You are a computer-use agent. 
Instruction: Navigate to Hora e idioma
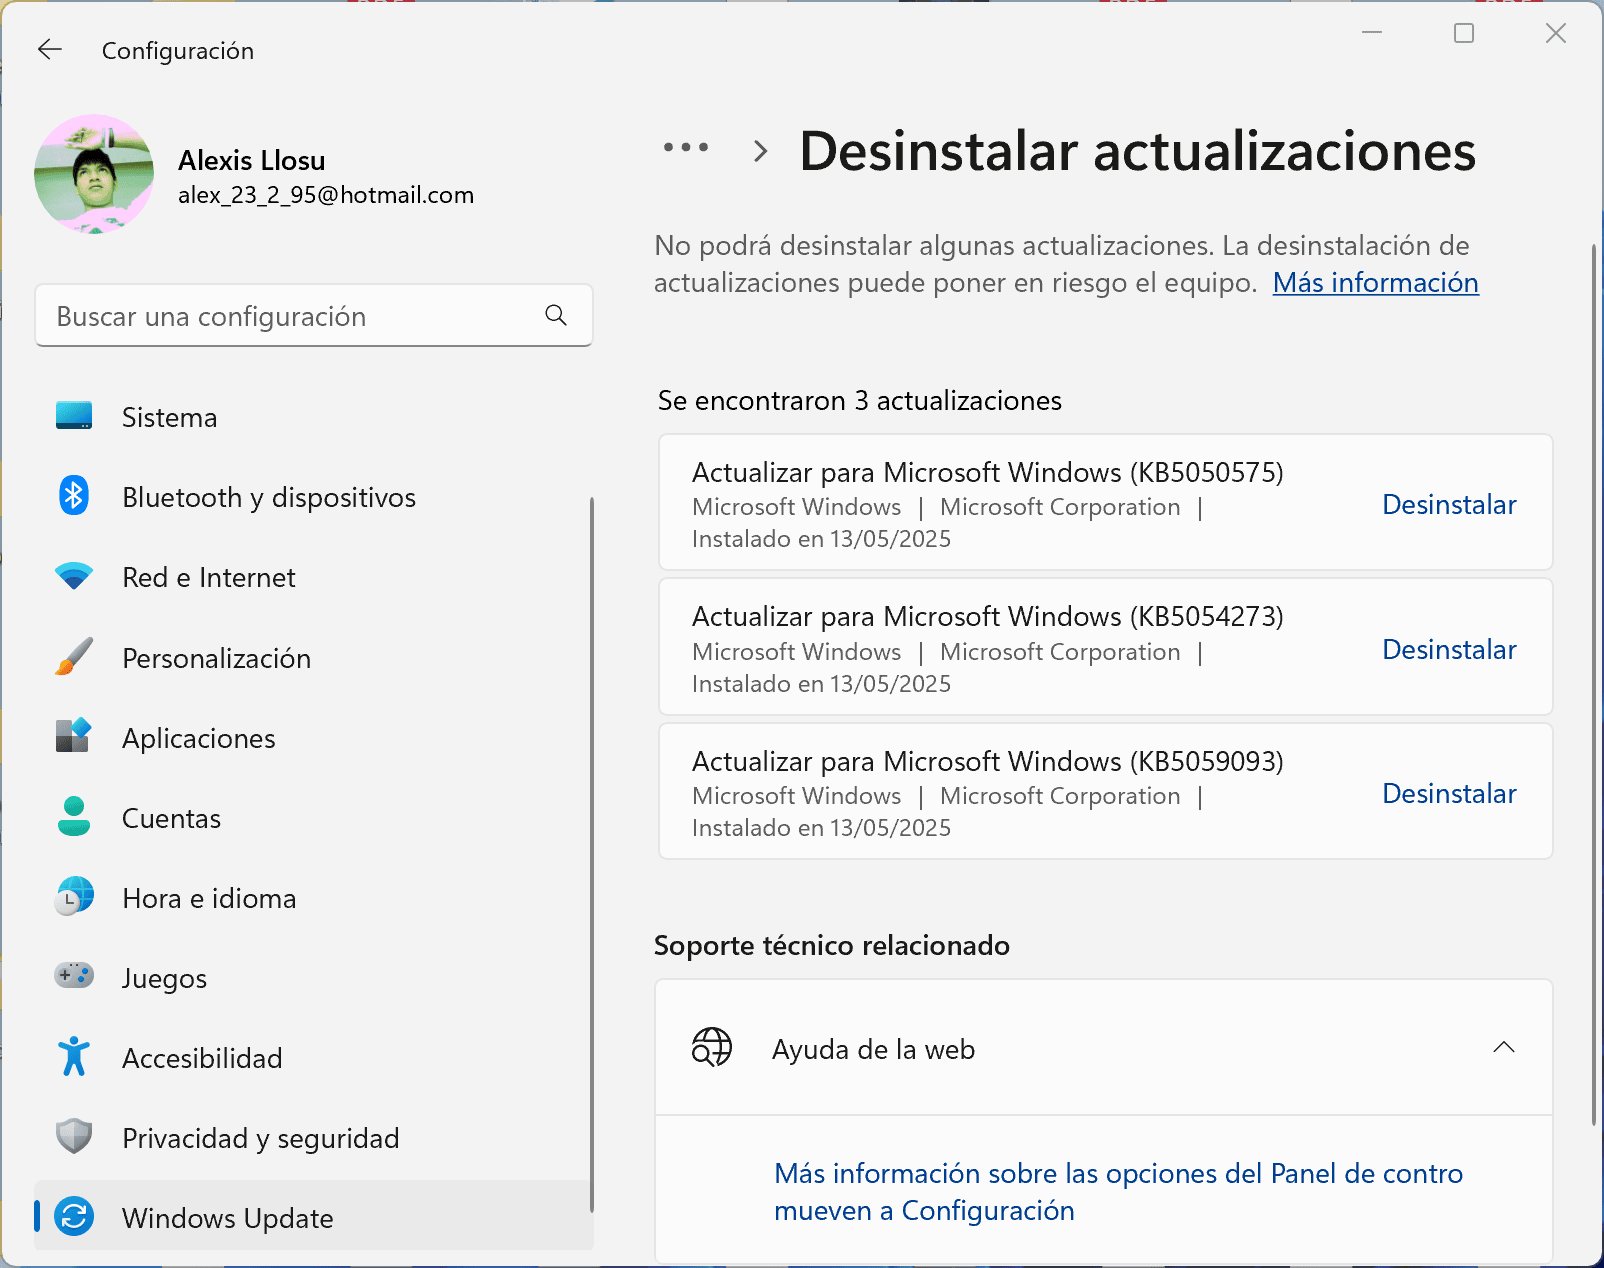point(208,897)
